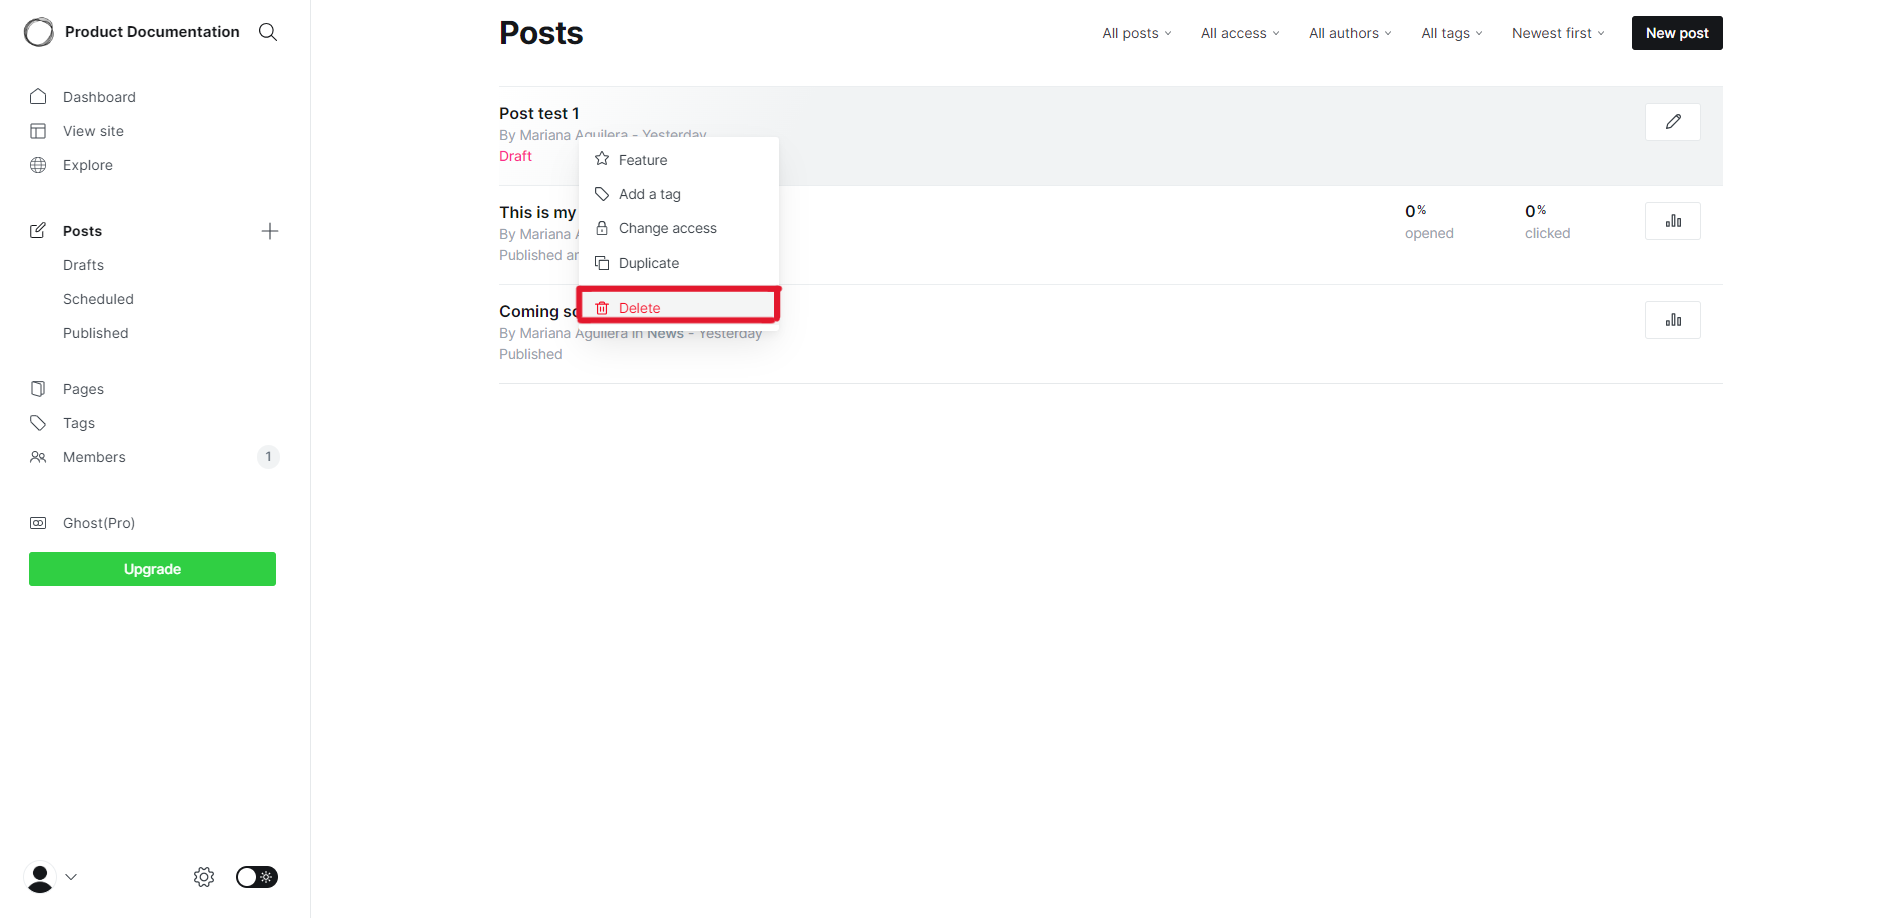The image size is (1888, 918).
Task: Click the New post button
Action: coord(1676,32)
